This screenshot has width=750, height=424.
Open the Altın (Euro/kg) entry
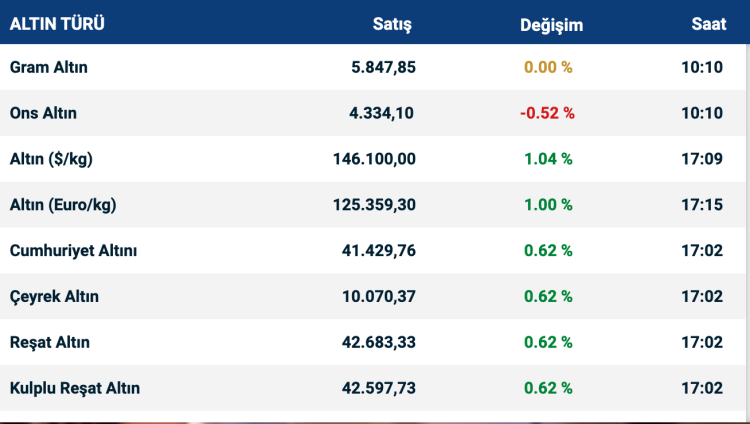point(63,205)
